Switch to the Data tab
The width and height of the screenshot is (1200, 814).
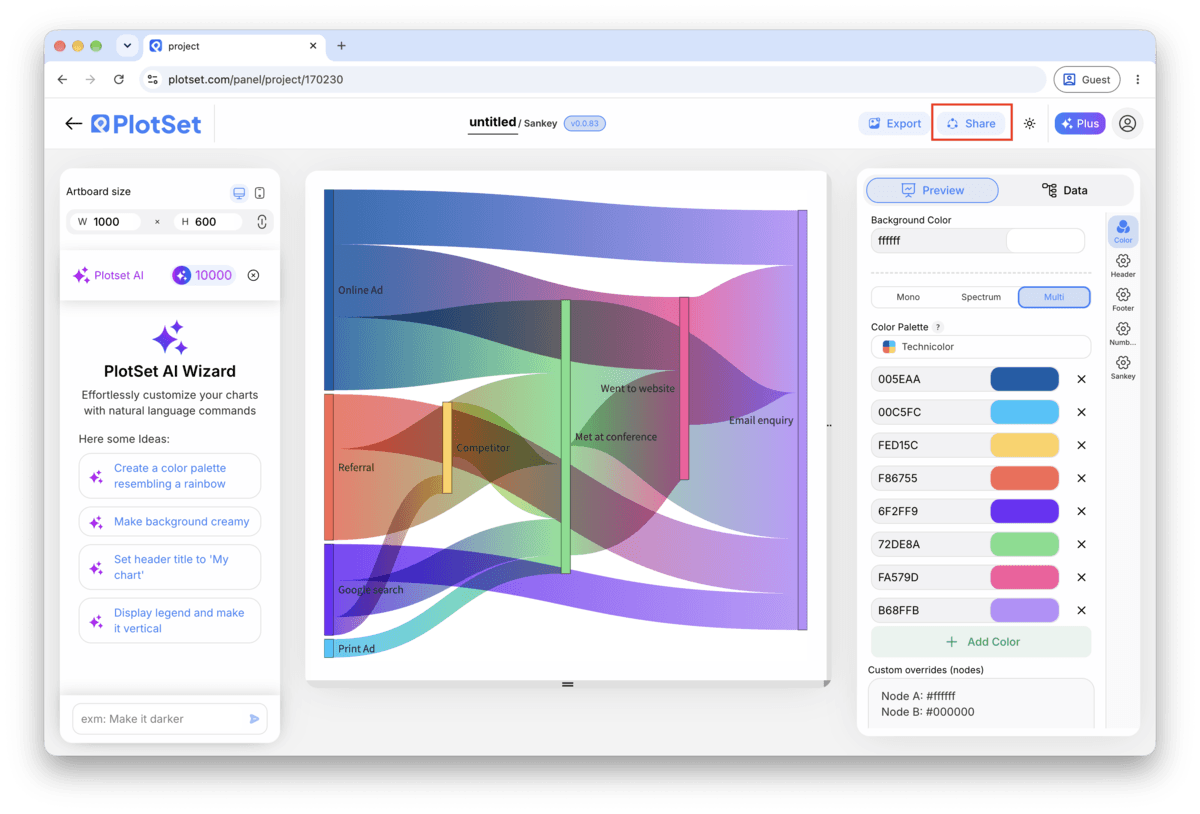click(1065, 190)
